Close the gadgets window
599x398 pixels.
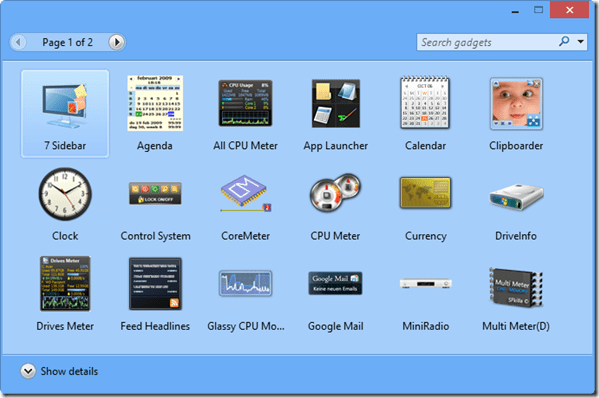pyautogui.click(x=569, y=10)
